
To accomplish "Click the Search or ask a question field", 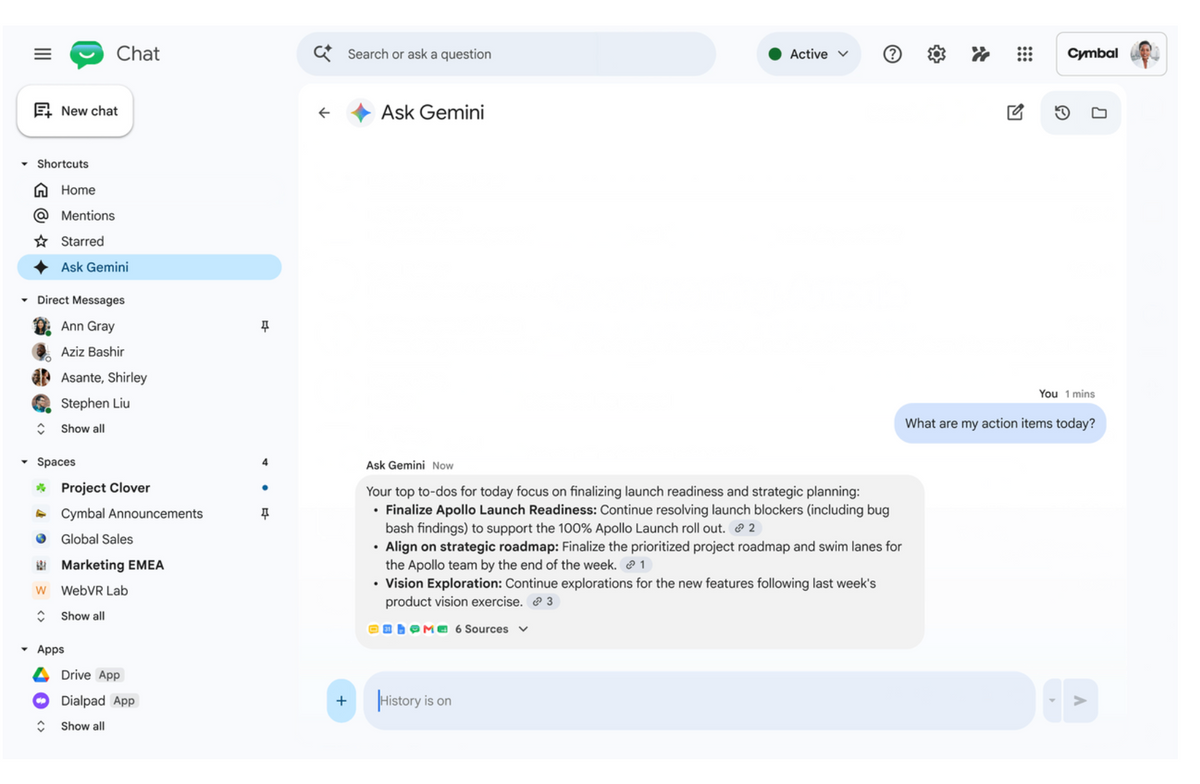I will click(506, 54).
